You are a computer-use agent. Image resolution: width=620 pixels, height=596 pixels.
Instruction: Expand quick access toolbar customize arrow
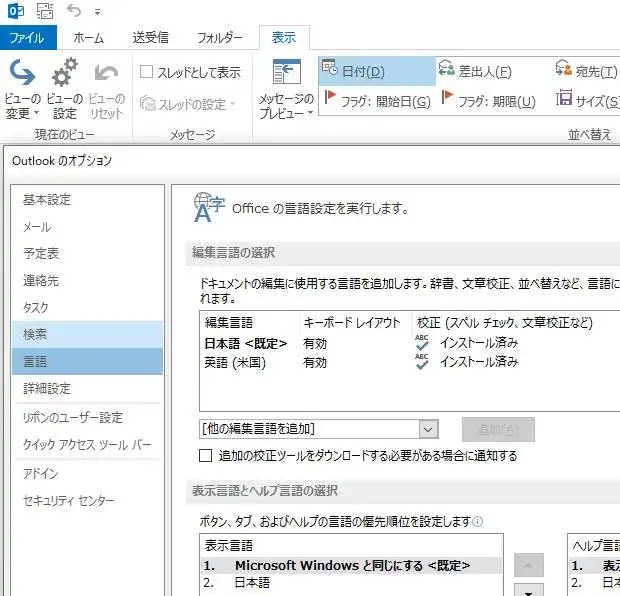click(x=97, y=12)
